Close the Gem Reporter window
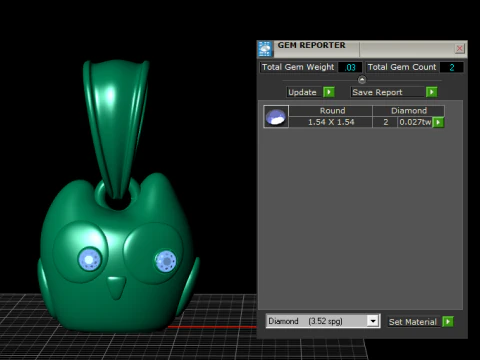The height and width of the screenshot is (360, 480). point(460,49)
